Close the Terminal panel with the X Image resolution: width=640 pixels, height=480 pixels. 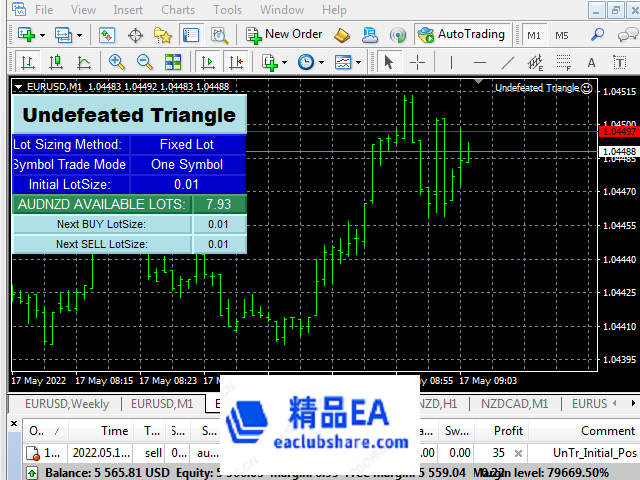tap(14, 423)
